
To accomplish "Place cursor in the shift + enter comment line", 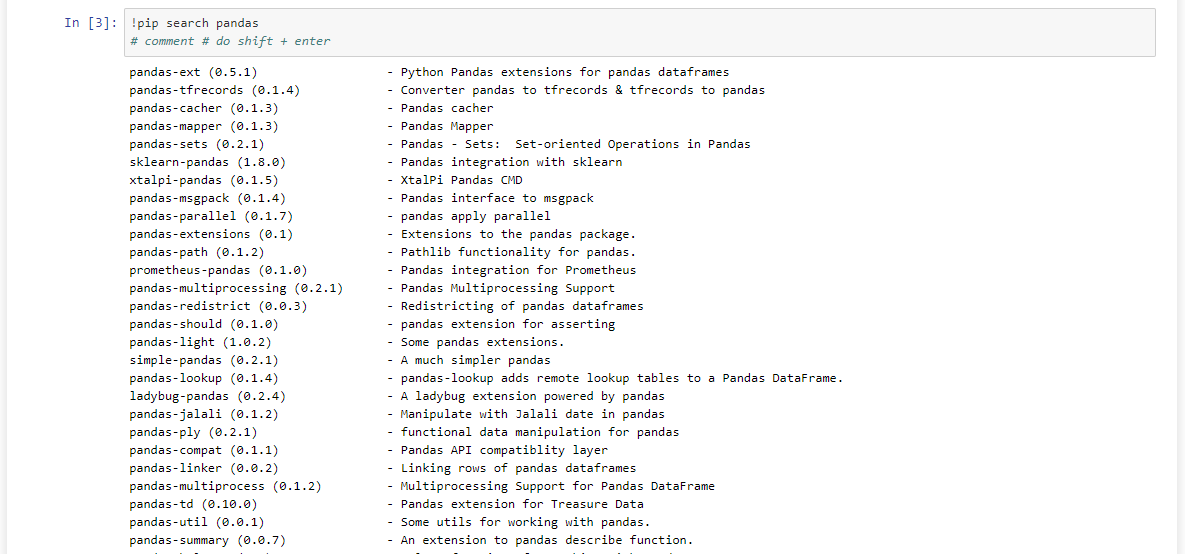I will (x=230, y=41).
